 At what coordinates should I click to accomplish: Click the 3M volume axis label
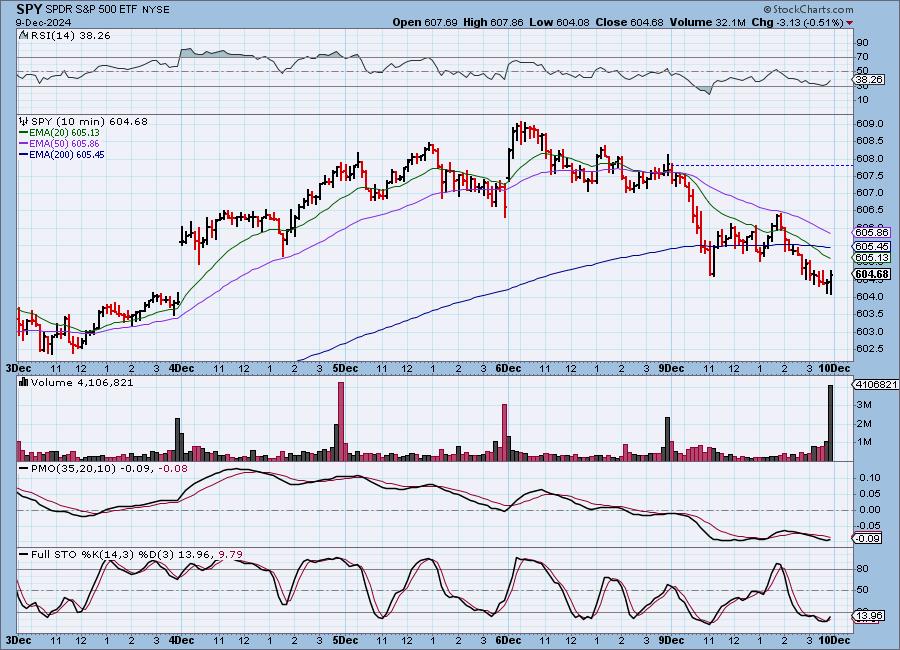click(864, 405)
